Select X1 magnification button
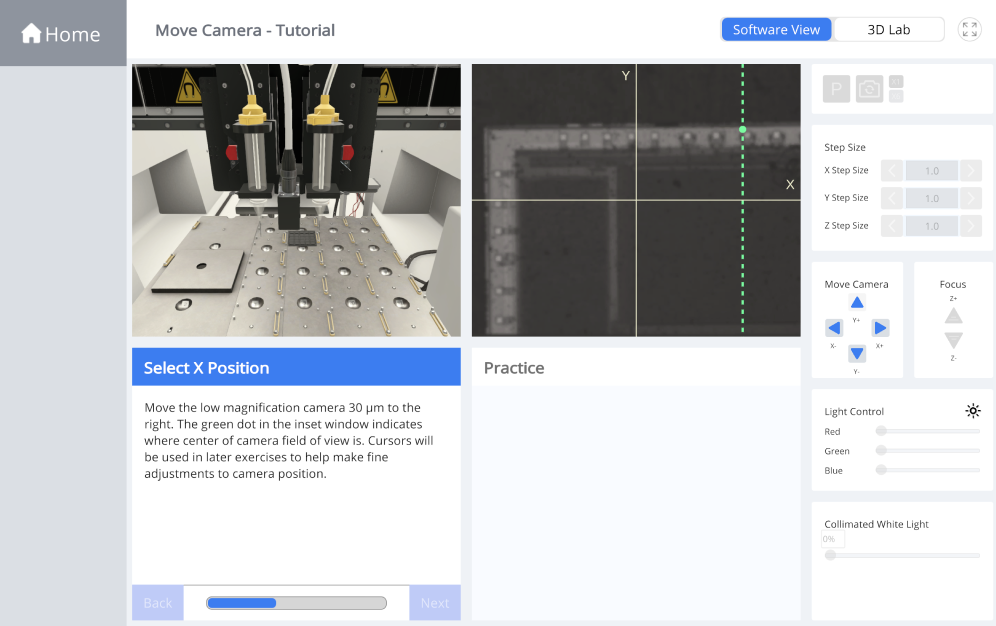This screenshot has width=996, height=626. pyautogui.click(x=896, y=82)
